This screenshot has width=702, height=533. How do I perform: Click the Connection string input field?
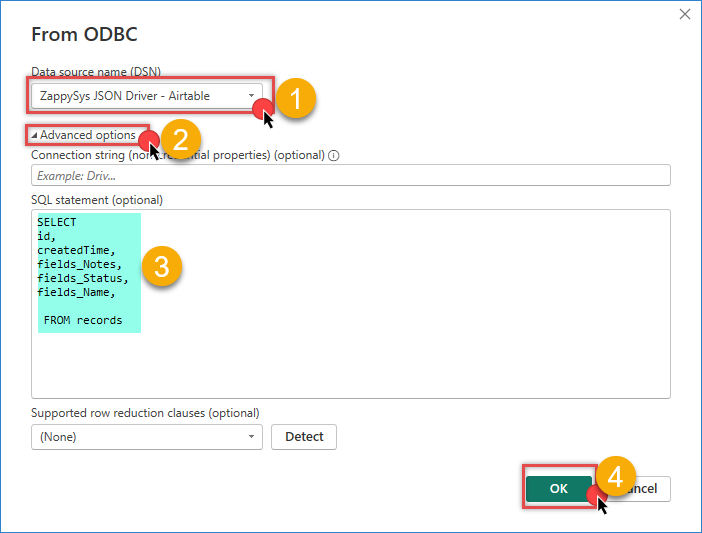coord(351,175)
